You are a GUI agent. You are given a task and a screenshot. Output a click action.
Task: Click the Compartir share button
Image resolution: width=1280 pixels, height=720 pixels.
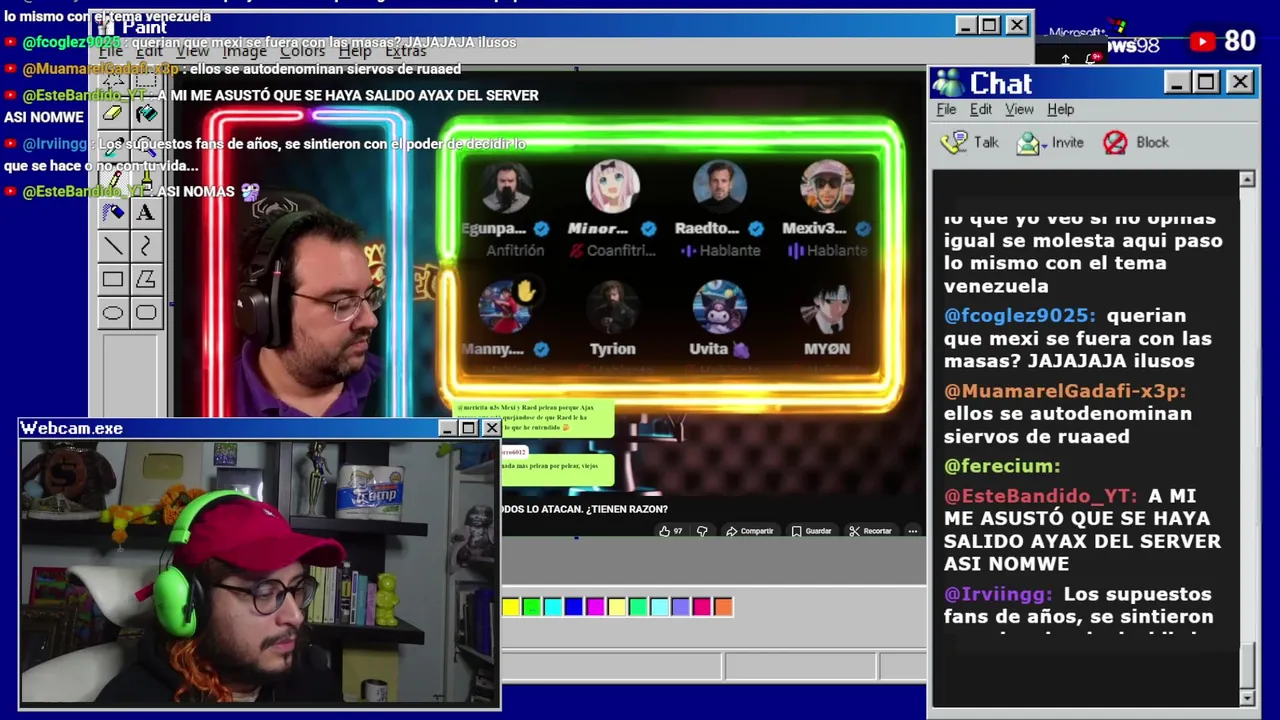tap(750, 531)
